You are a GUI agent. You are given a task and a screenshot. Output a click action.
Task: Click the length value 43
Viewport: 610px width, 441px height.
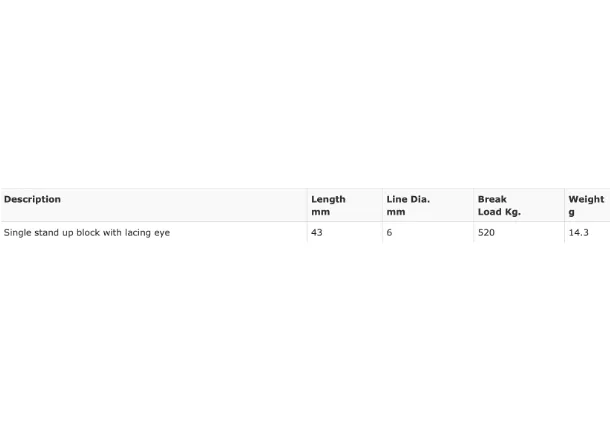[x=317, y=233]
